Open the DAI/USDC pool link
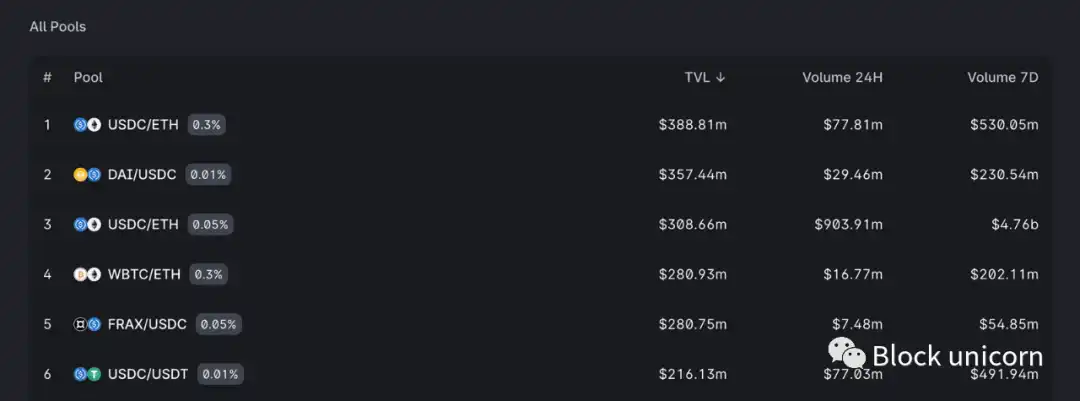Image resolution: width=1080 pixels, height=401 pixels. (142, 174)
